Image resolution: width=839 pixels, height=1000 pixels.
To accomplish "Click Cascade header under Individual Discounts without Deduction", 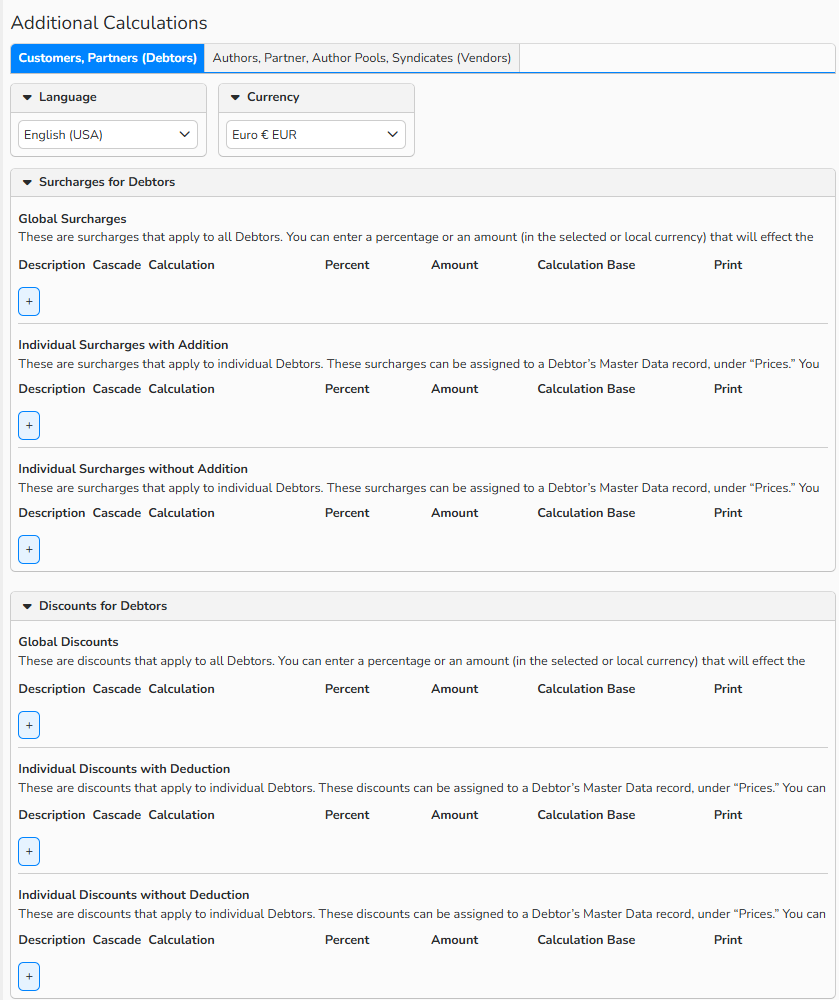I will [x=117, y=940].
